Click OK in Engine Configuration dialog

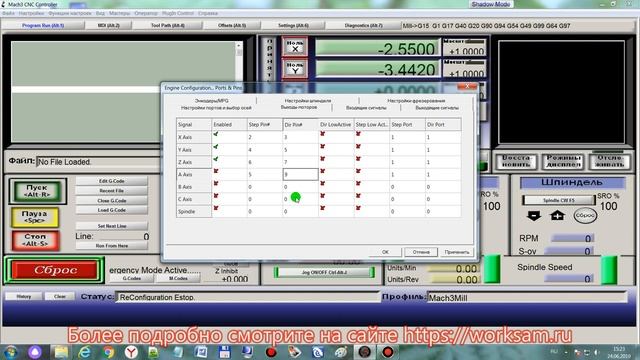click(x=385, y=252)
